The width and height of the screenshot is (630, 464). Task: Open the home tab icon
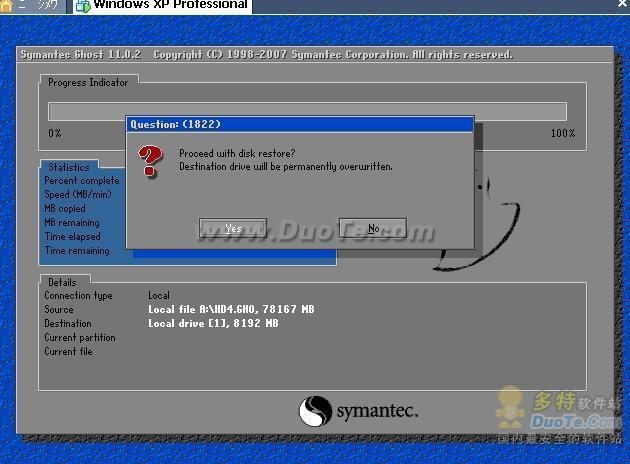6,6
